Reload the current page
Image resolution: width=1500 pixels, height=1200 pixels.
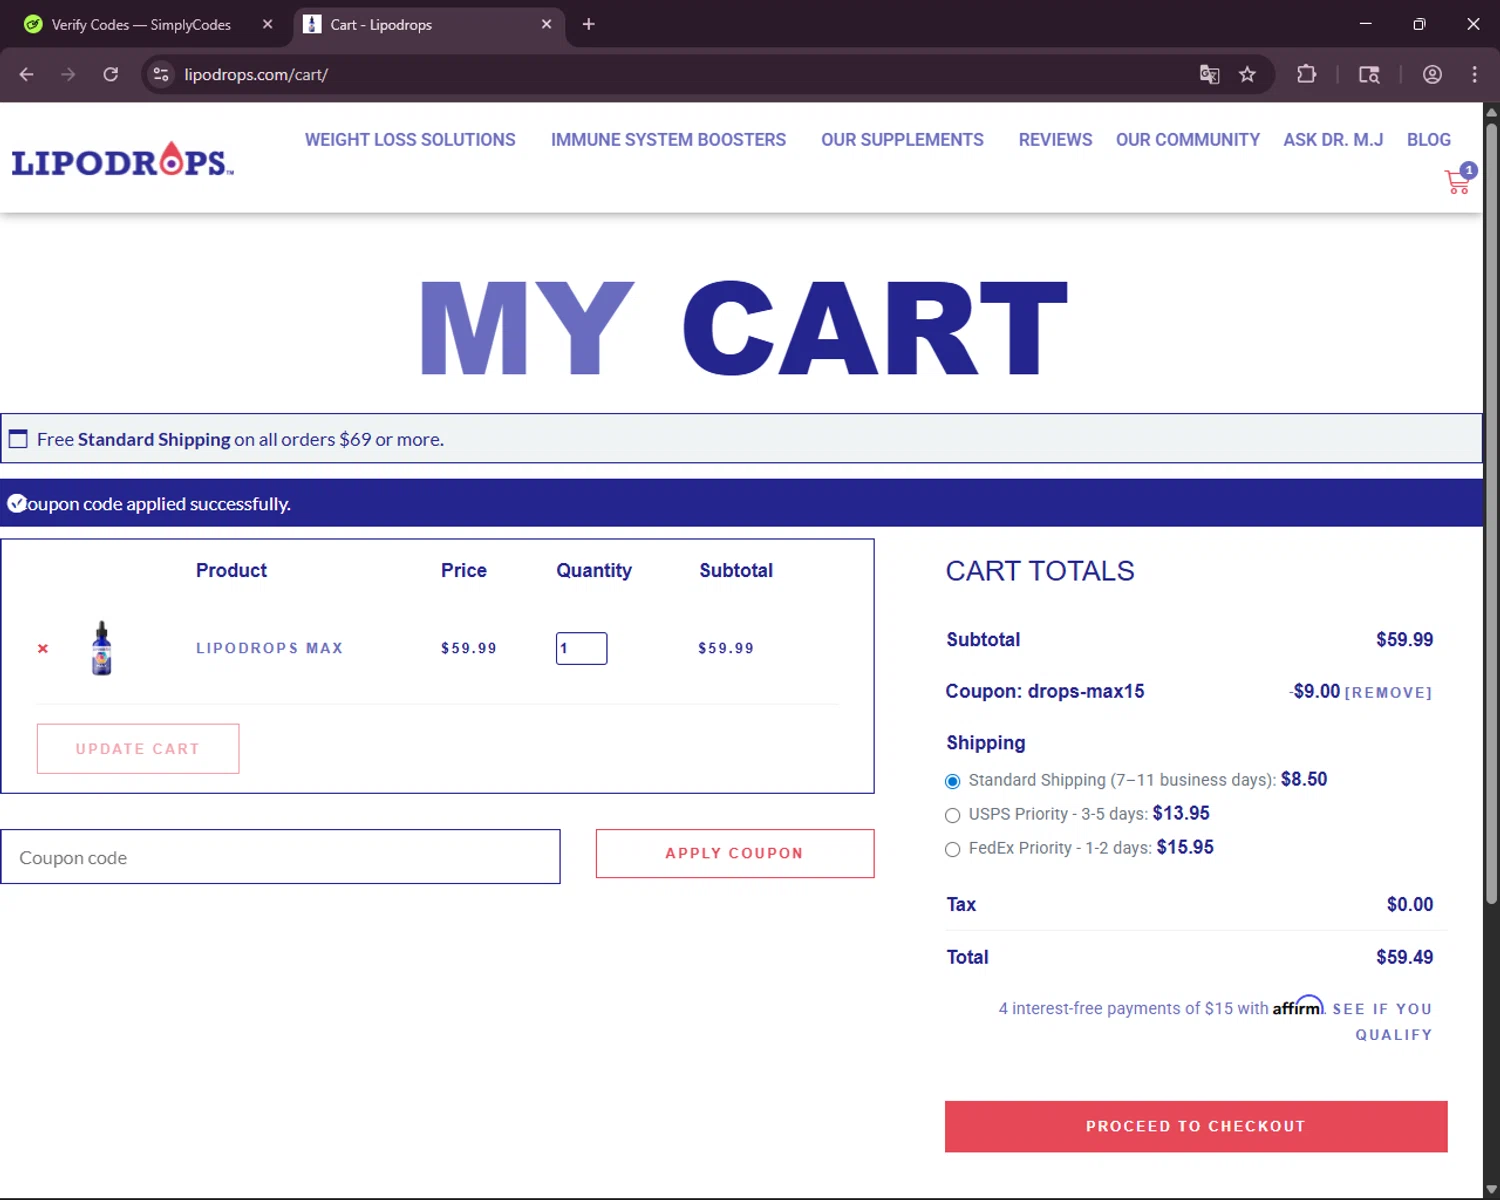(x=111, y=74)
